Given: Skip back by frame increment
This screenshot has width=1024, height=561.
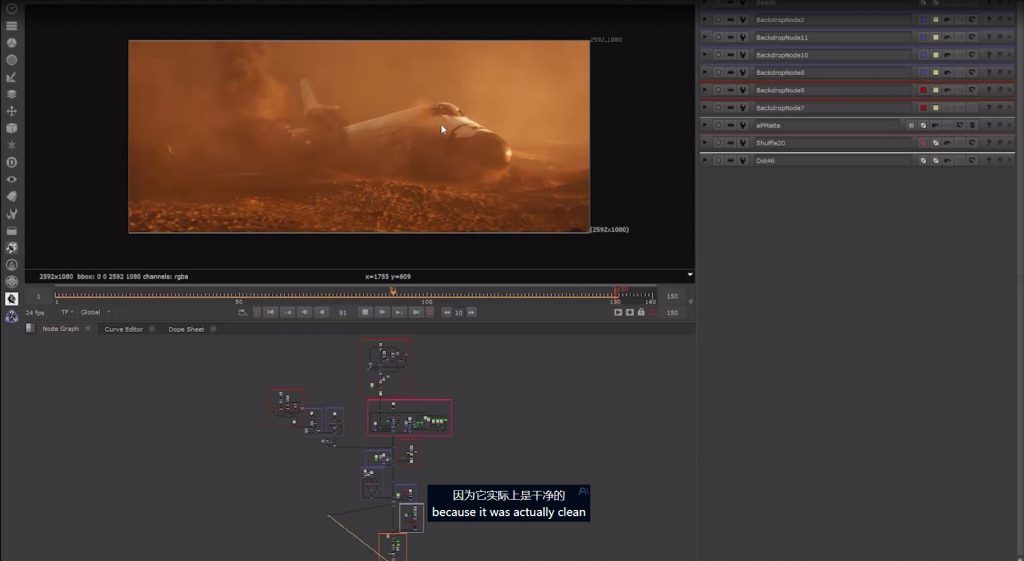Looking at the screenshot, I should point(447,312).
